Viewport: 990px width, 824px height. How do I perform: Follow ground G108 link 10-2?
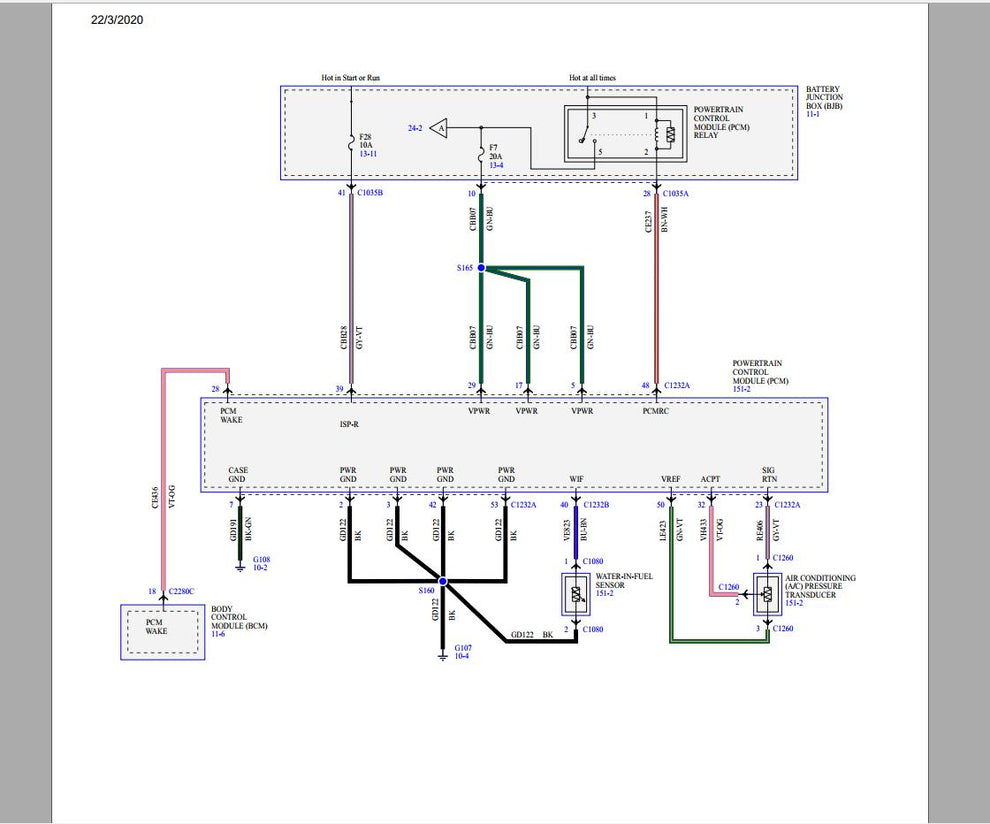click(x=260, y=567)
